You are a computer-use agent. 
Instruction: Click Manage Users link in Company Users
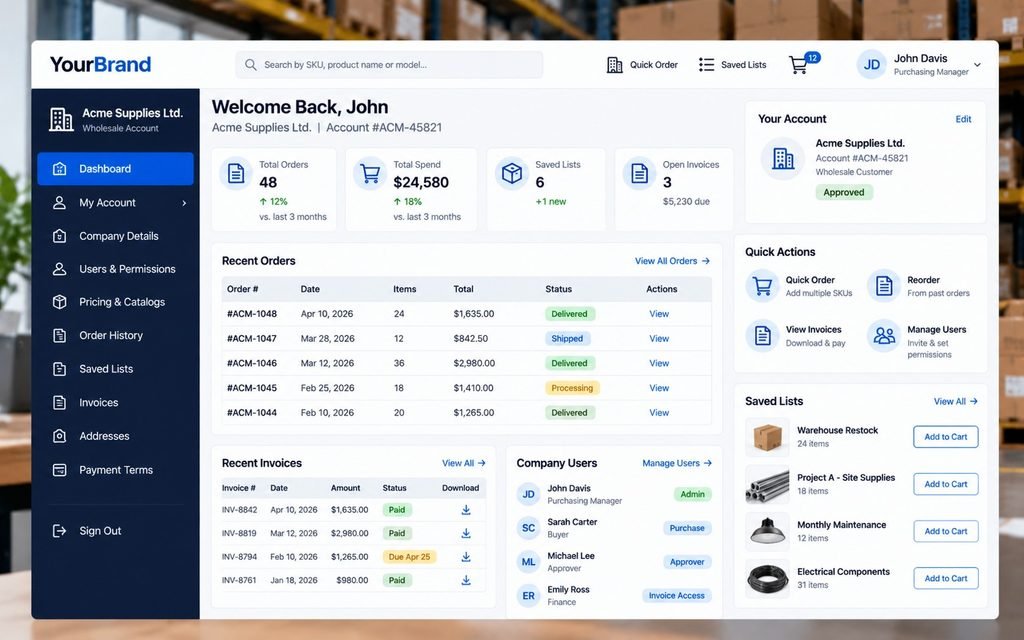[x=677, y=463]
